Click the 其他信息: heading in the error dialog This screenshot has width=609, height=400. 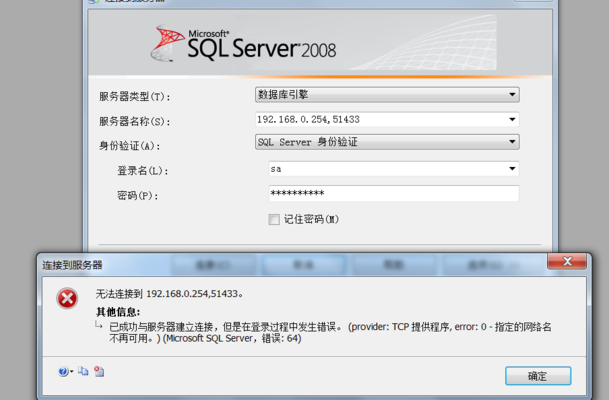pos(118,312)
